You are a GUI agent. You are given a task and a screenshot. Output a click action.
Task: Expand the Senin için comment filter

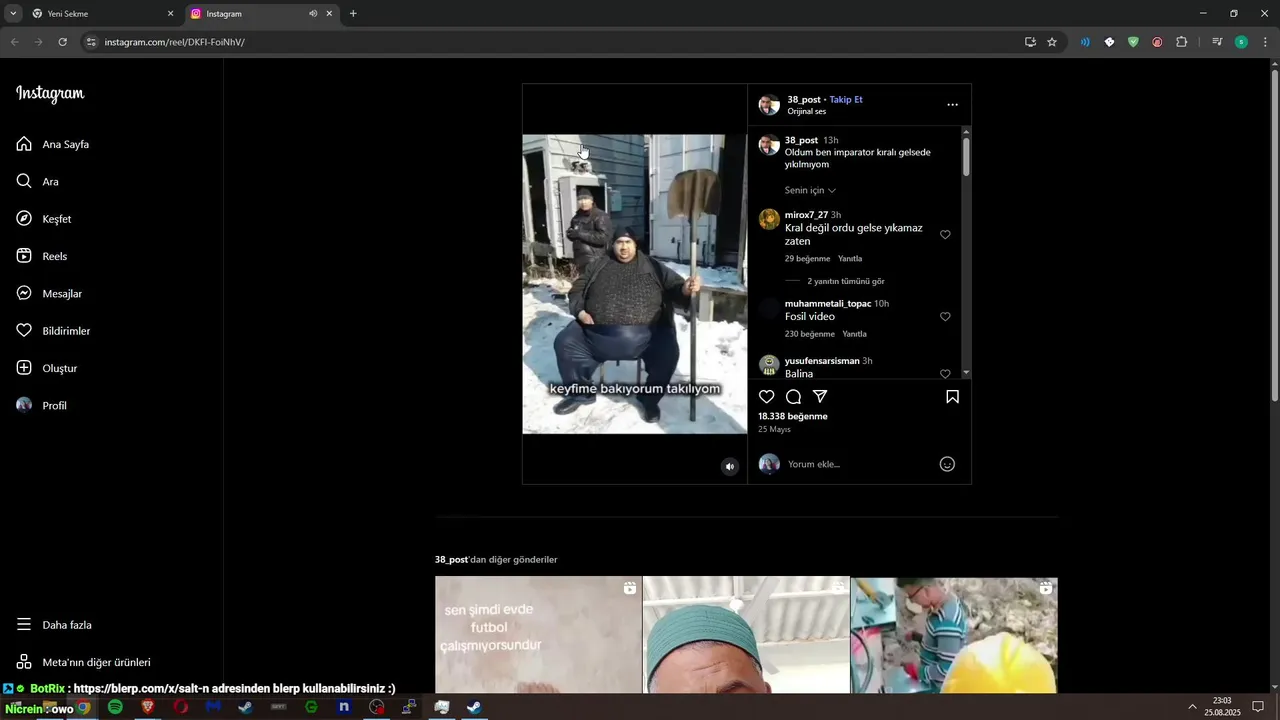point(810,190)
